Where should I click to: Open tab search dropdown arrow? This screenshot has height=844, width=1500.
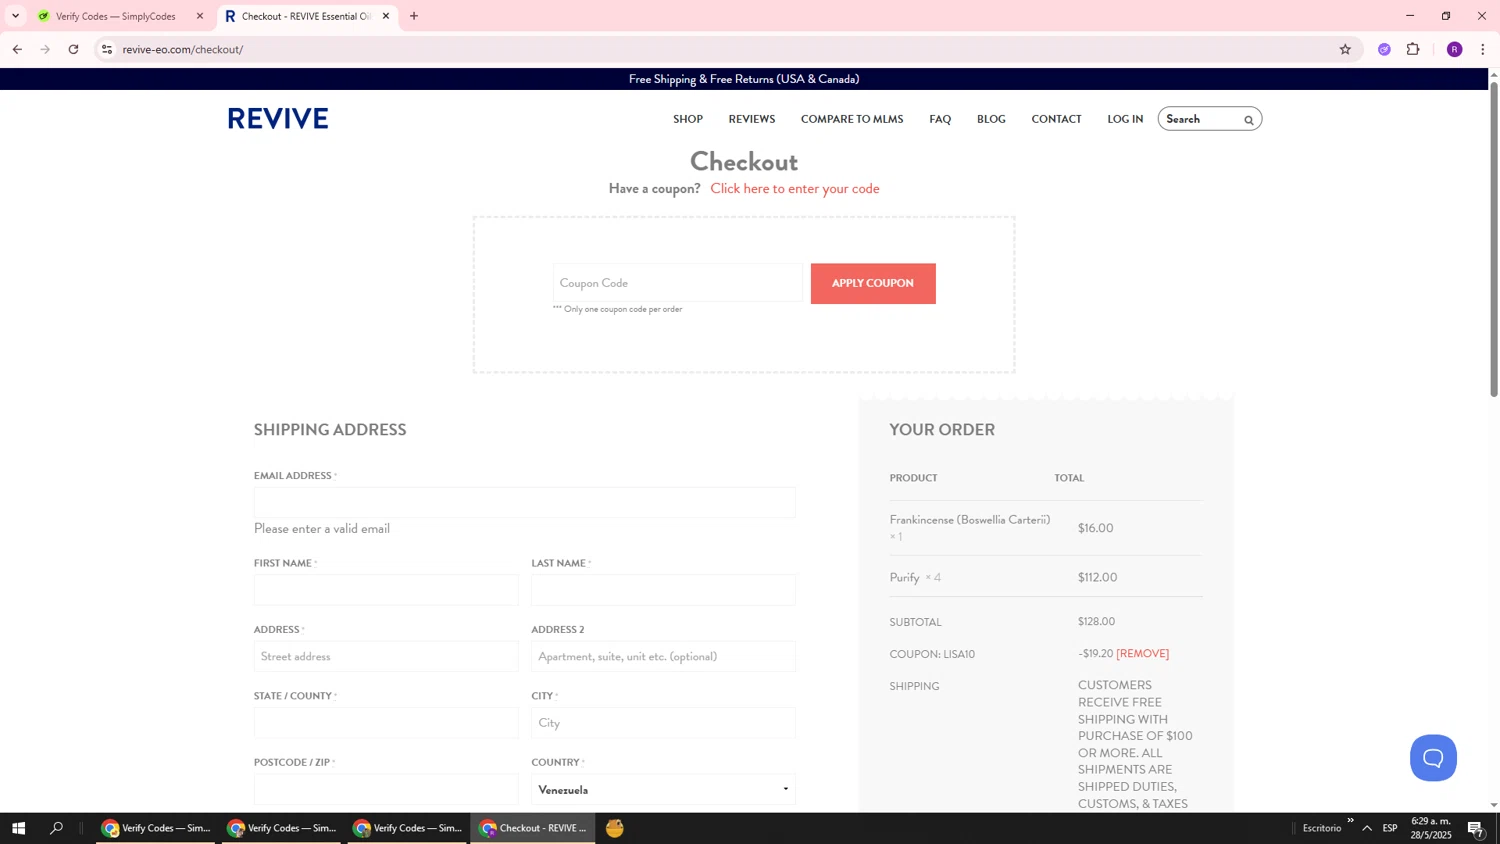tap(15, 16)
